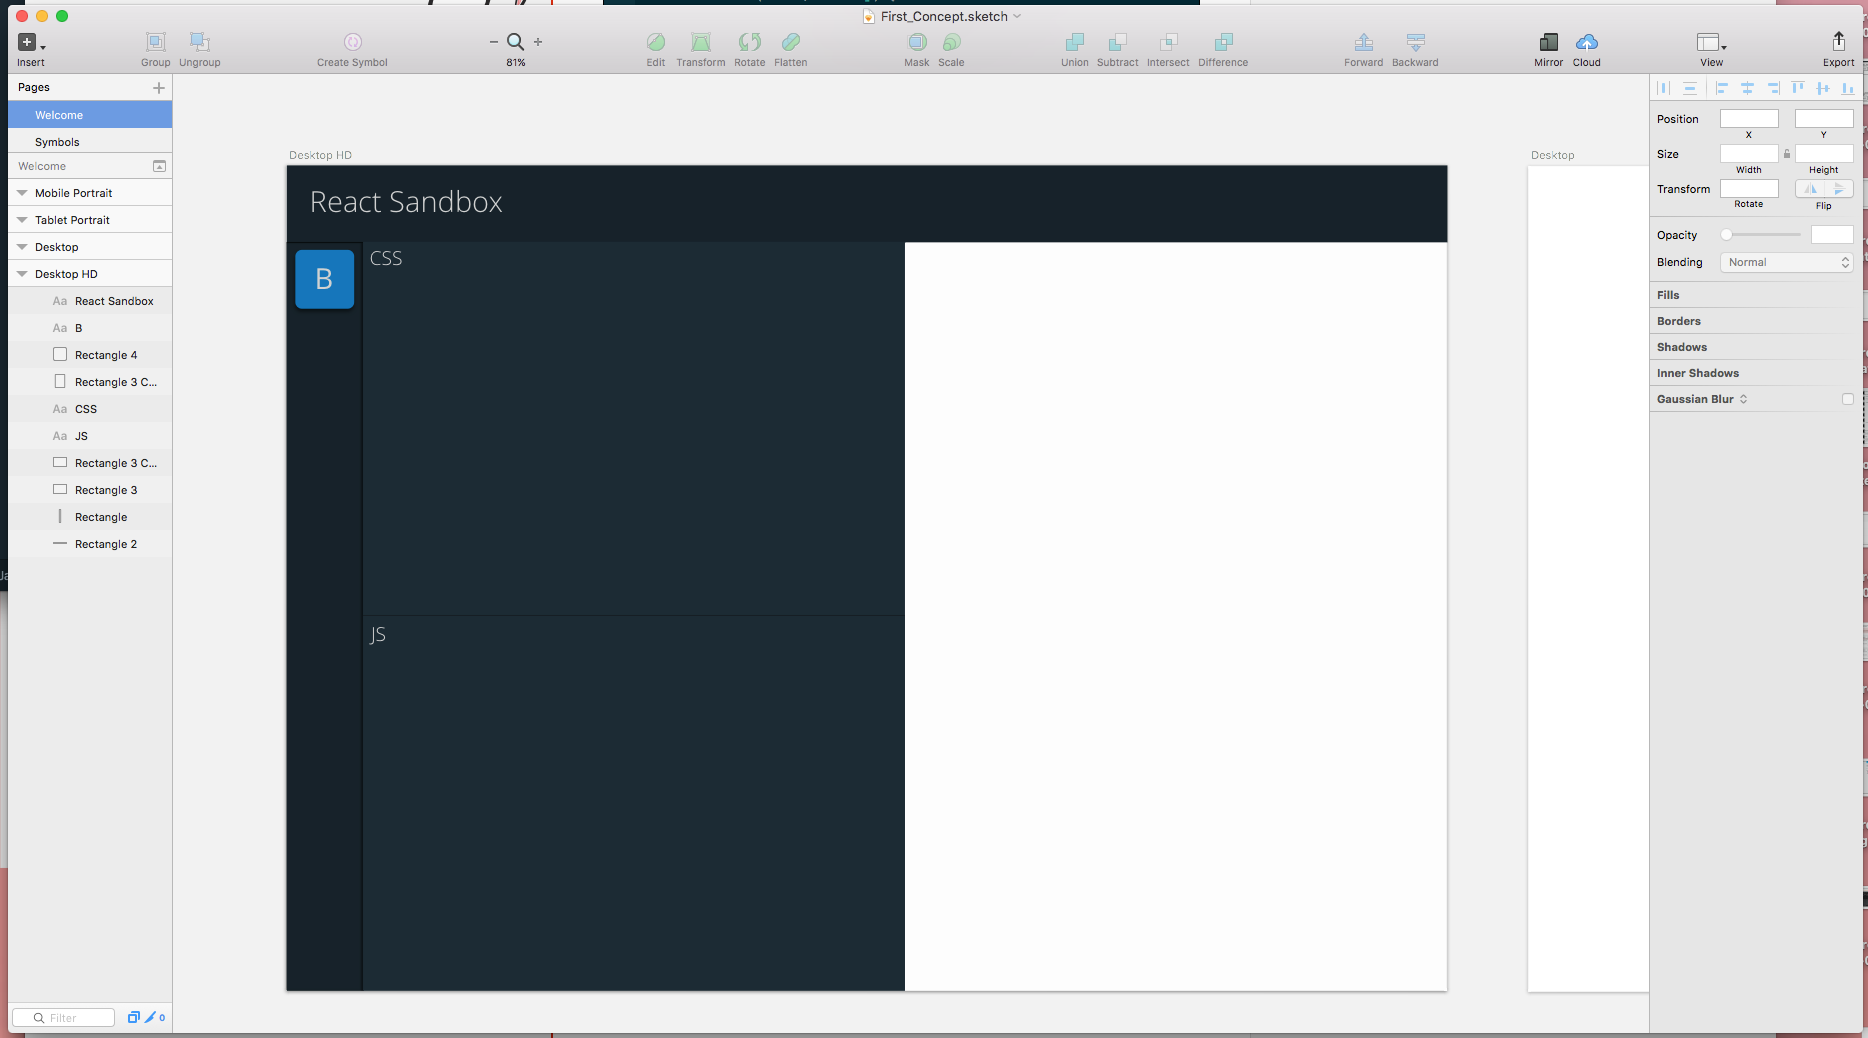Add a new page with plus
Viewport: 1868px width, 1038px height.
tap(158, 88)
